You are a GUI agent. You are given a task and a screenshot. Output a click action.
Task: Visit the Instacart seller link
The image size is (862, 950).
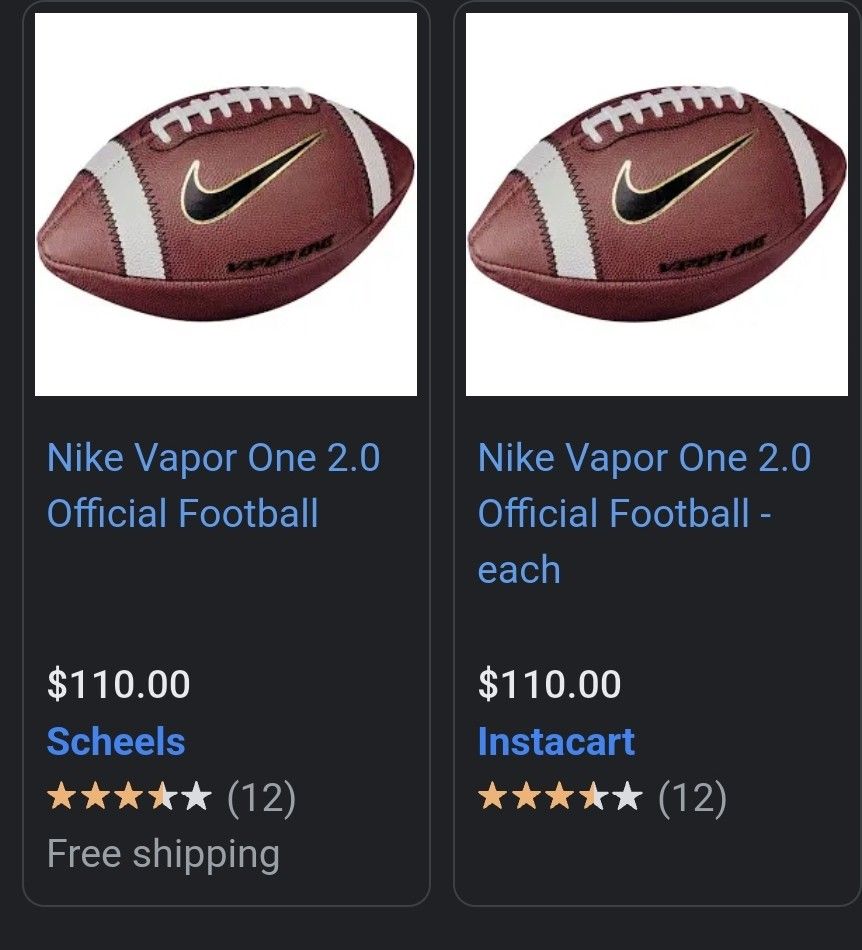(556, 742)
